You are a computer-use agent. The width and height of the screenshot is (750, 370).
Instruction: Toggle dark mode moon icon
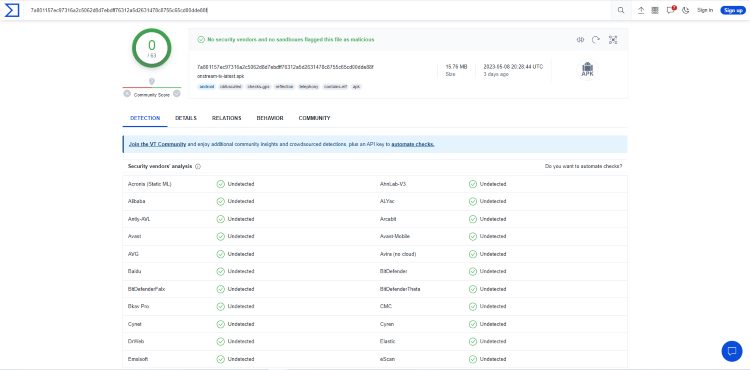(x=685, y=11)
